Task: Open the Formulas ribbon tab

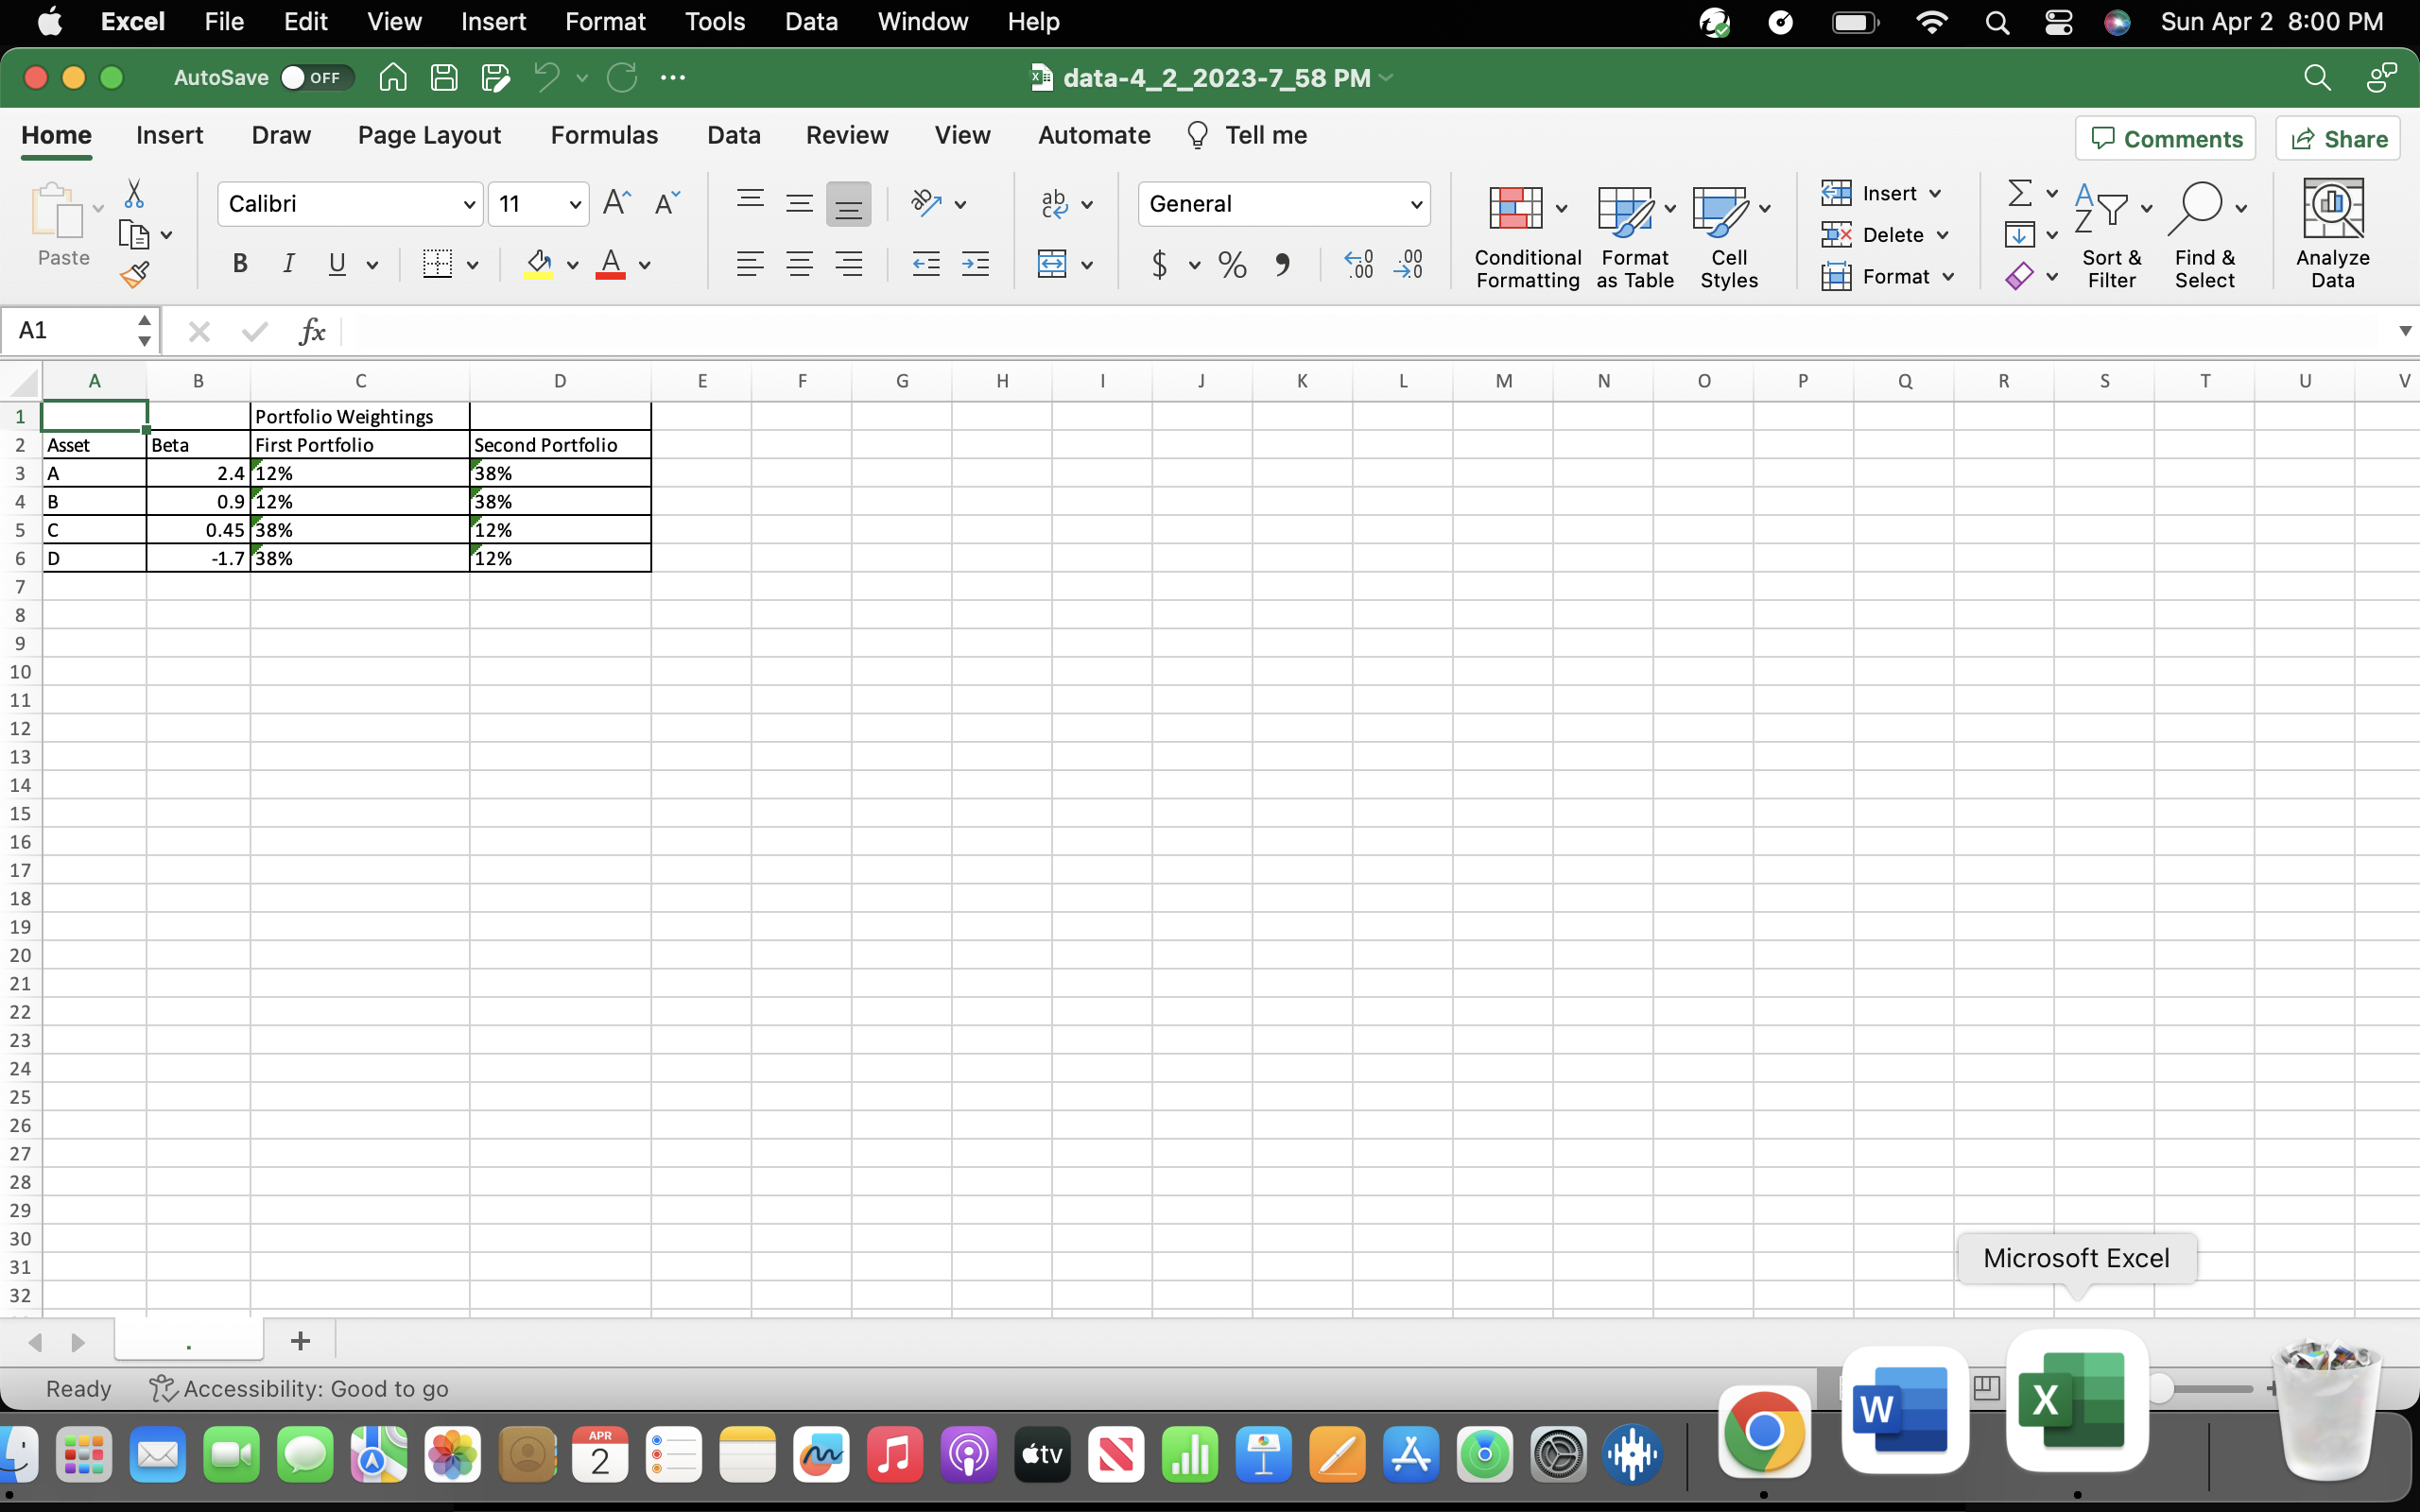Action: tap(603, 134)
